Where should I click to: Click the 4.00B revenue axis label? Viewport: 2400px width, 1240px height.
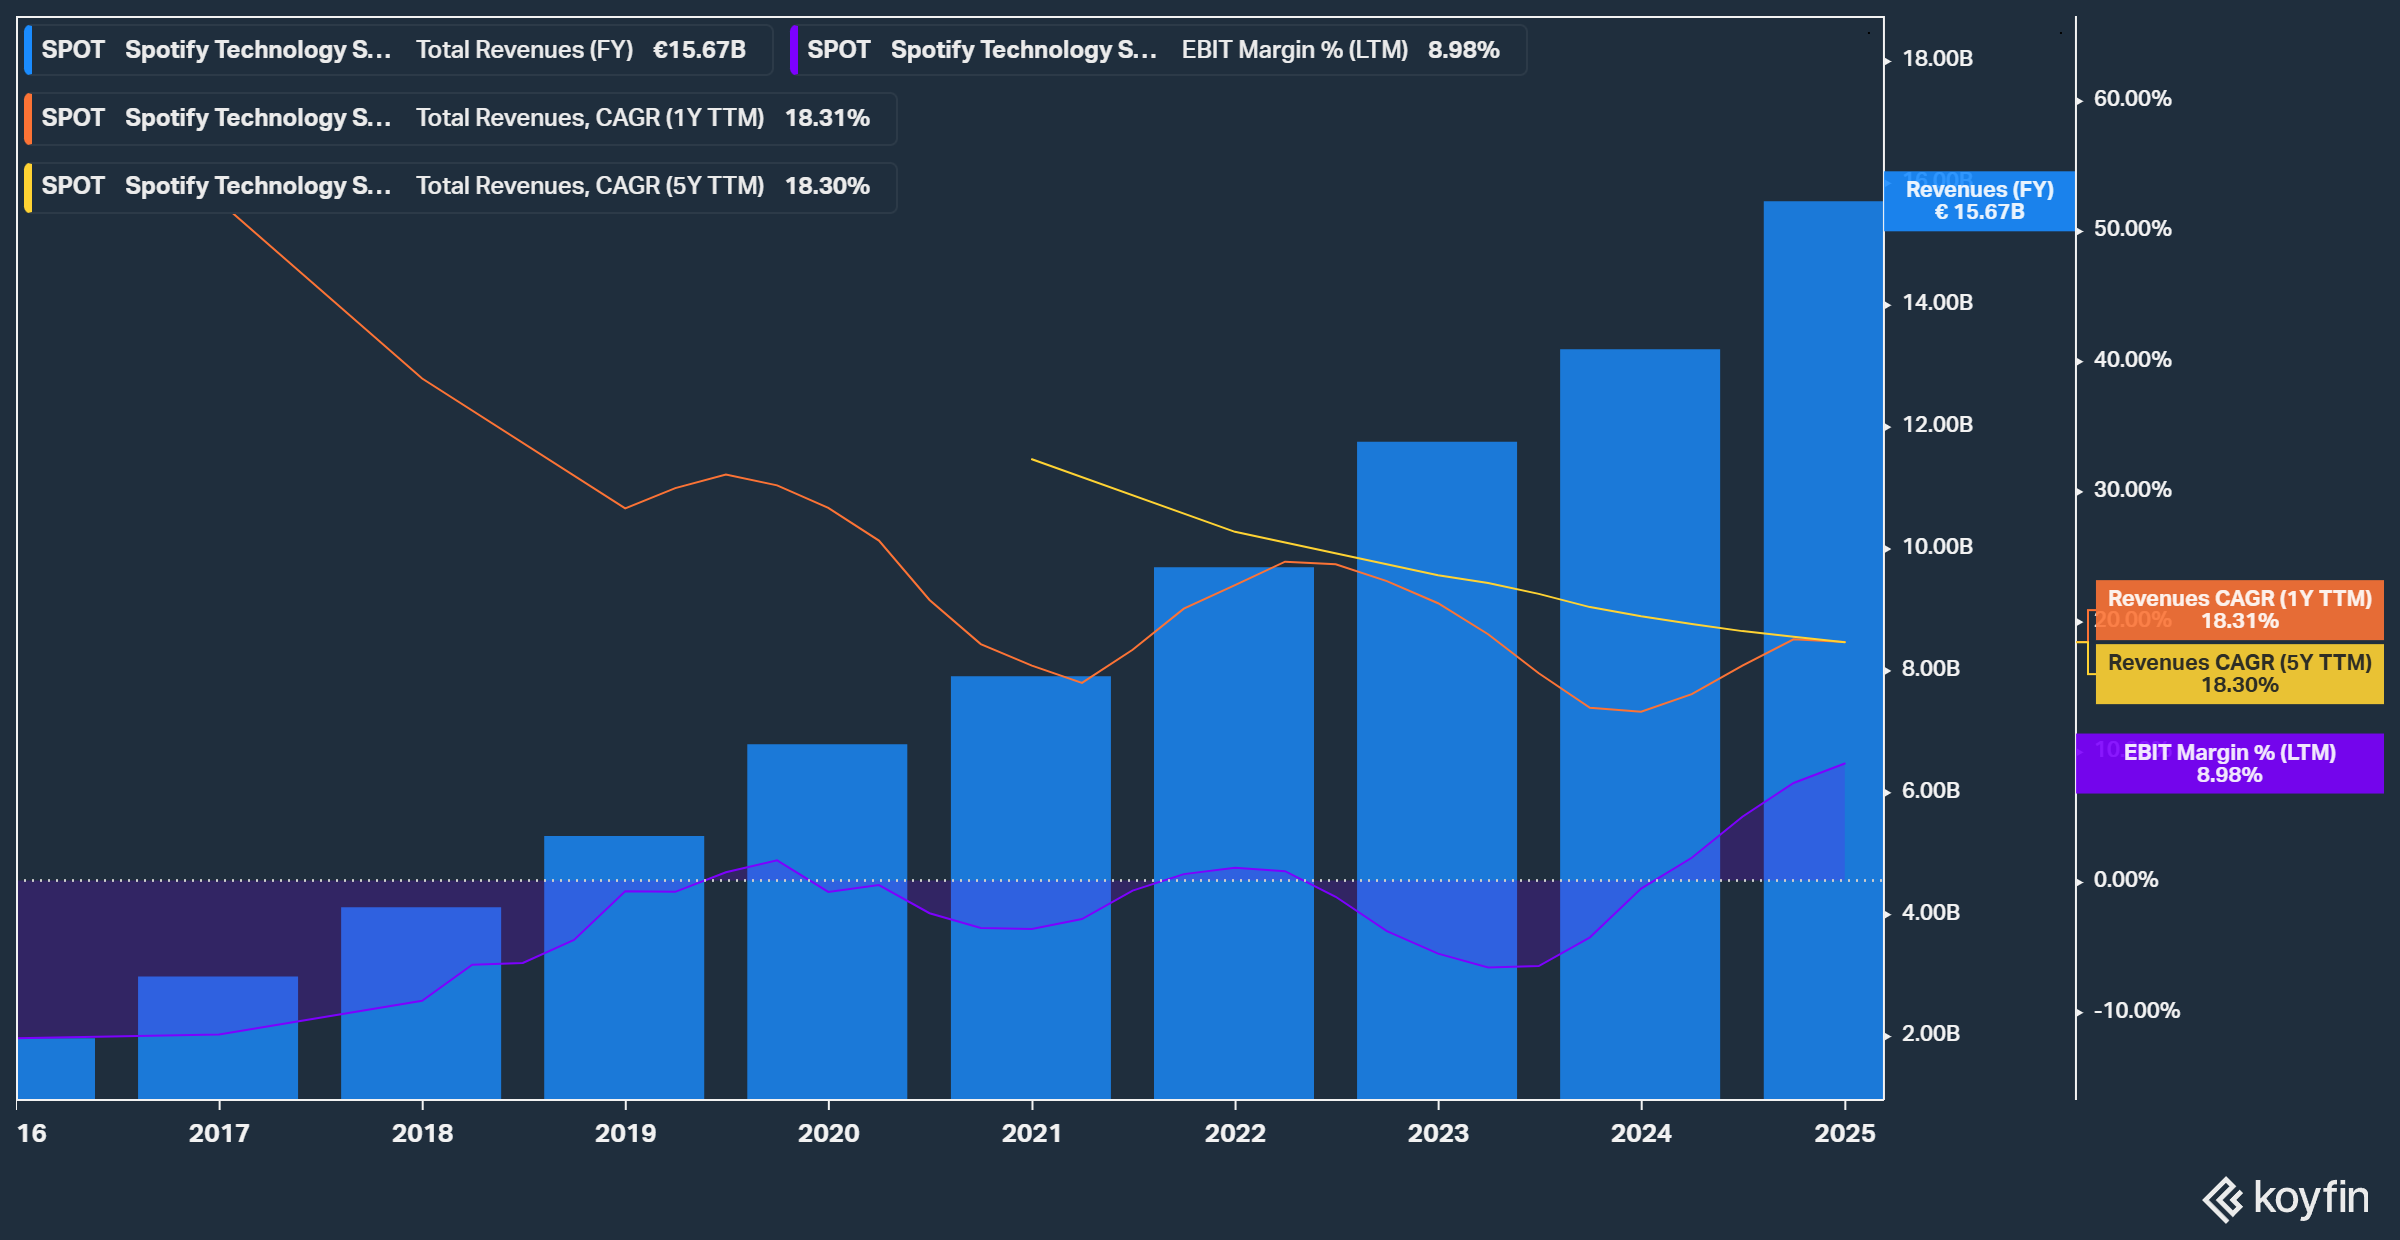point(1930,912)
